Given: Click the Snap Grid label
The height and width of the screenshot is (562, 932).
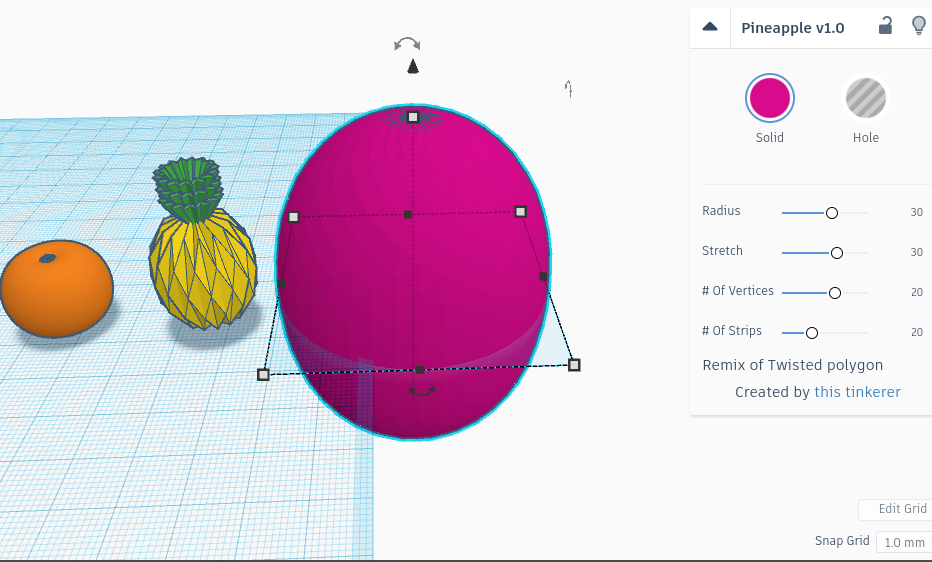Looking at the screenshot, I should pos(842,541).
